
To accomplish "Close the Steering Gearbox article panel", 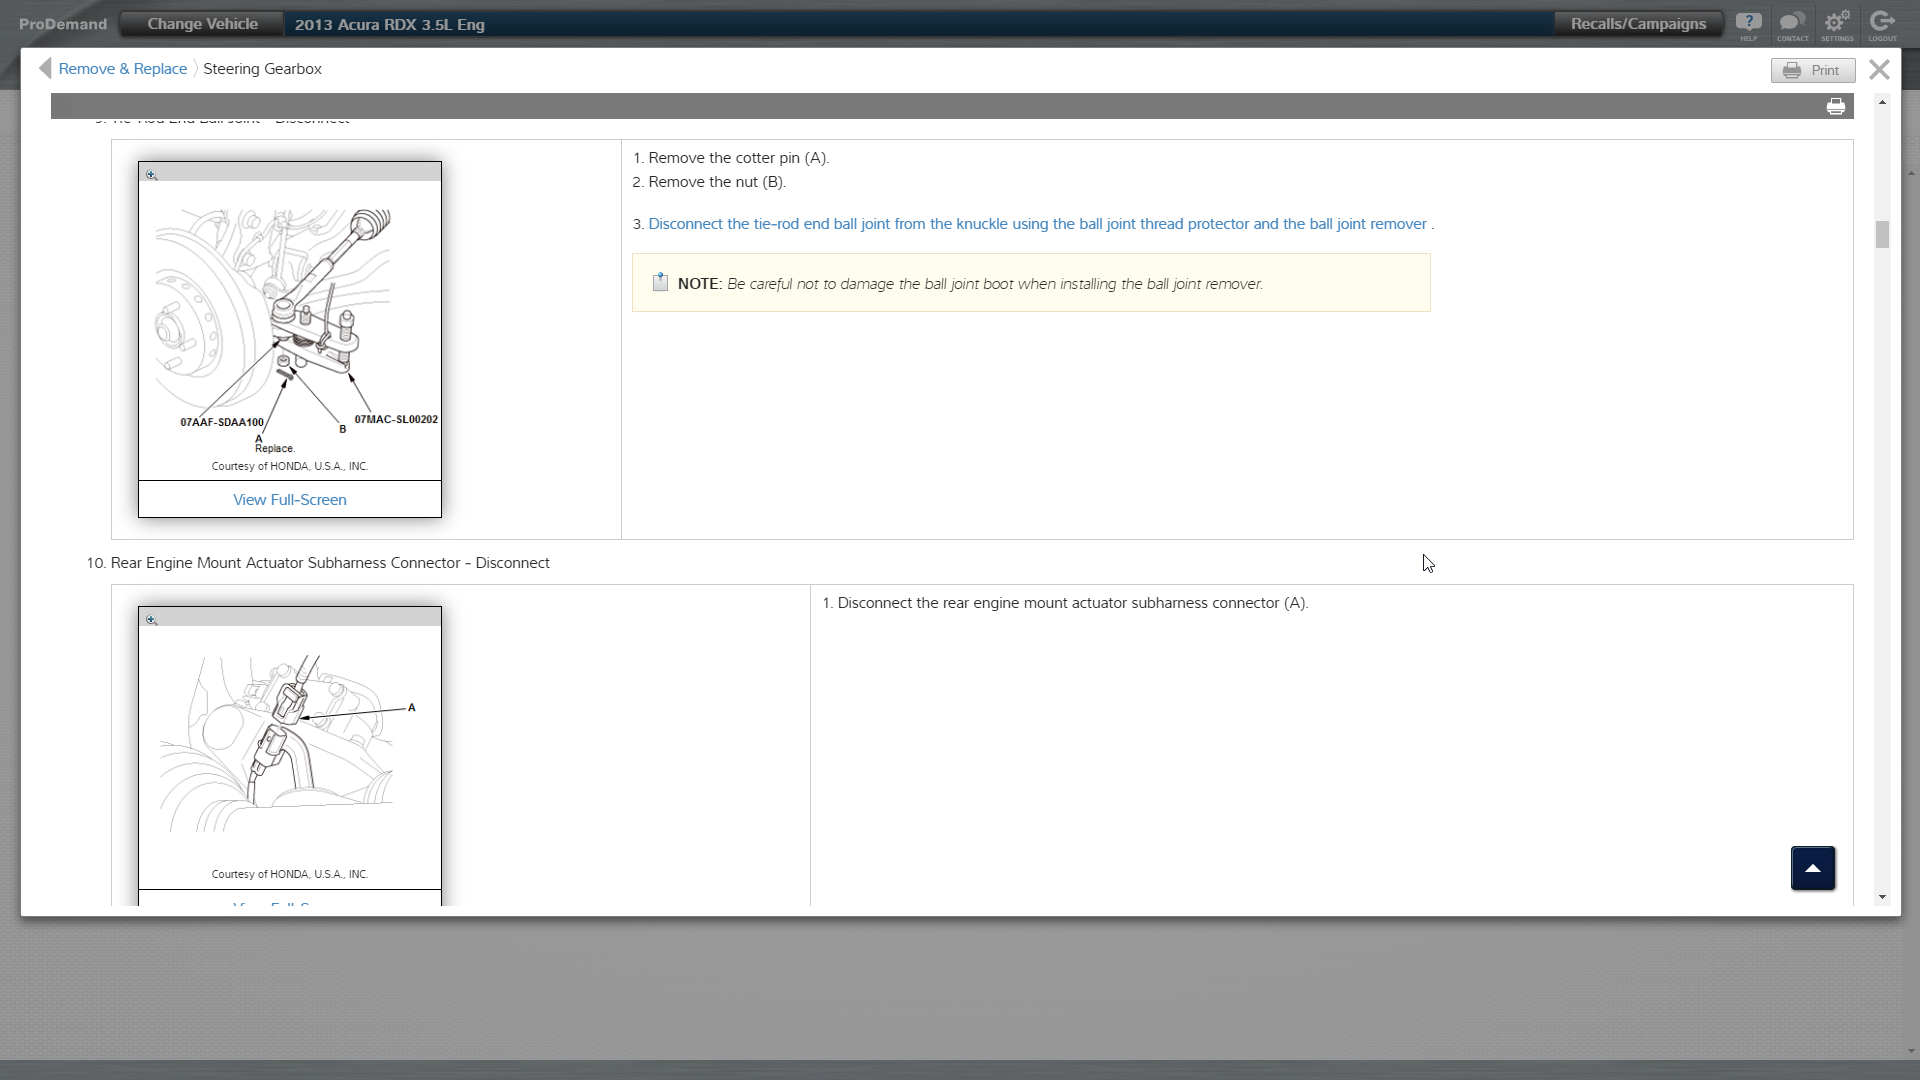I will click(1879, 69).
